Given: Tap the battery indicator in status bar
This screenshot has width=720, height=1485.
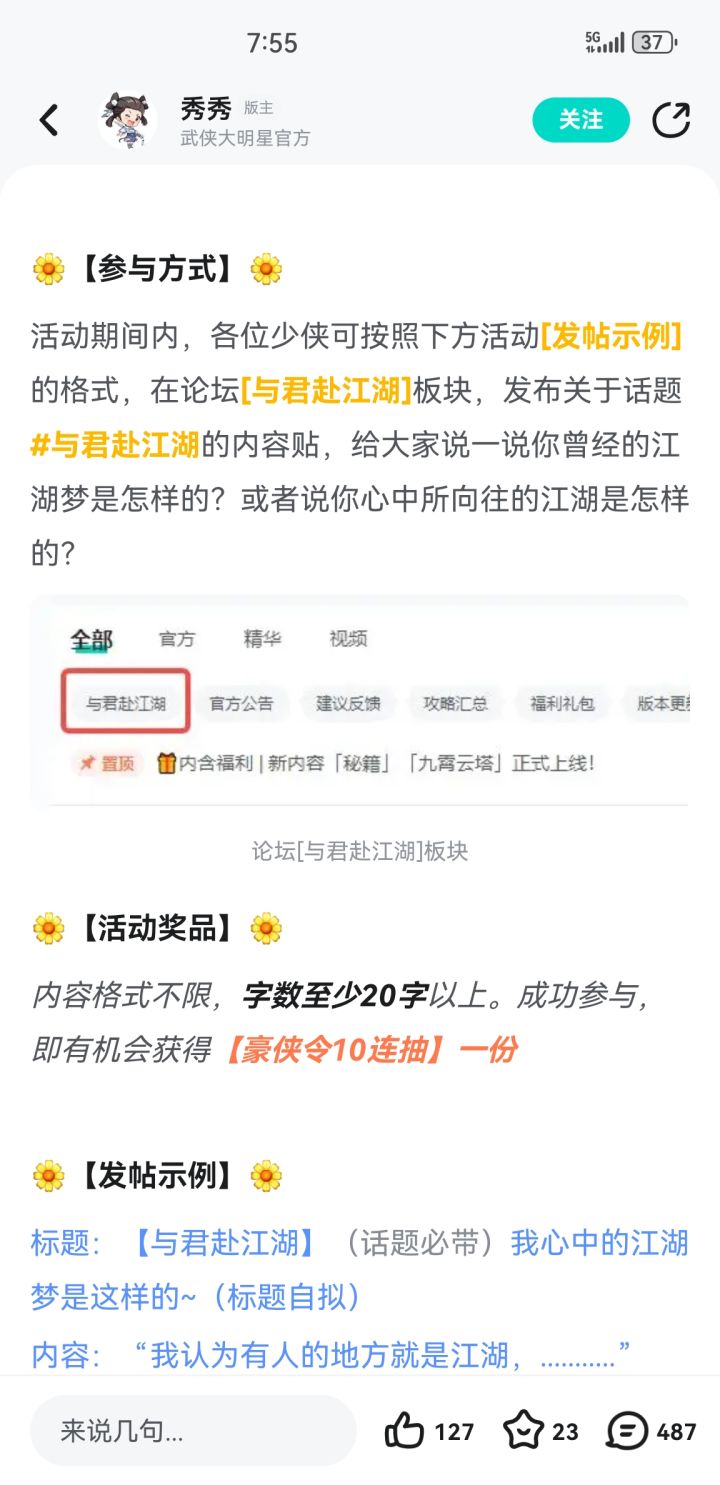Looking at the screenshot, I should pos(655,42).
